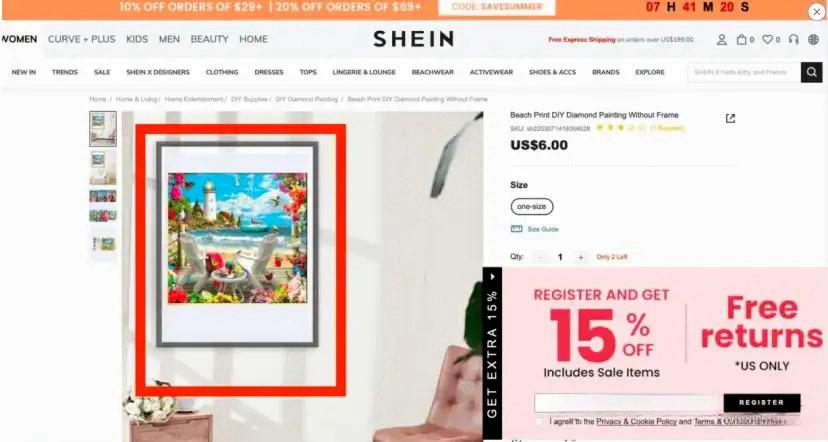
Task: Close the promo banner with X
Action: (816, 12)
